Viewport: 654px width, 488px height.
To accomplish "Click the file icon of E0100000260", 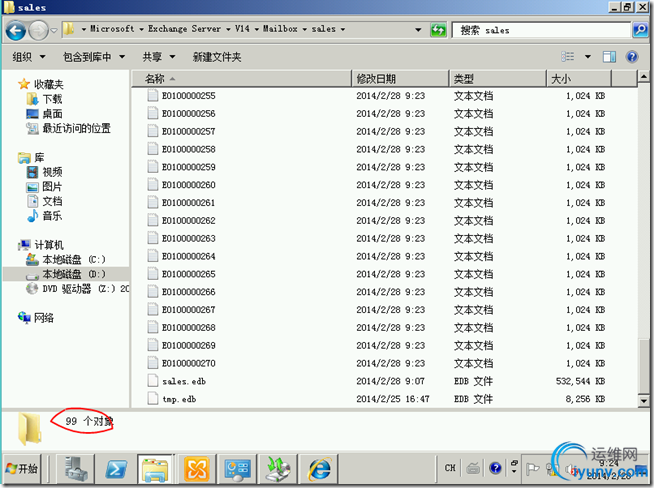I will 153,184.
